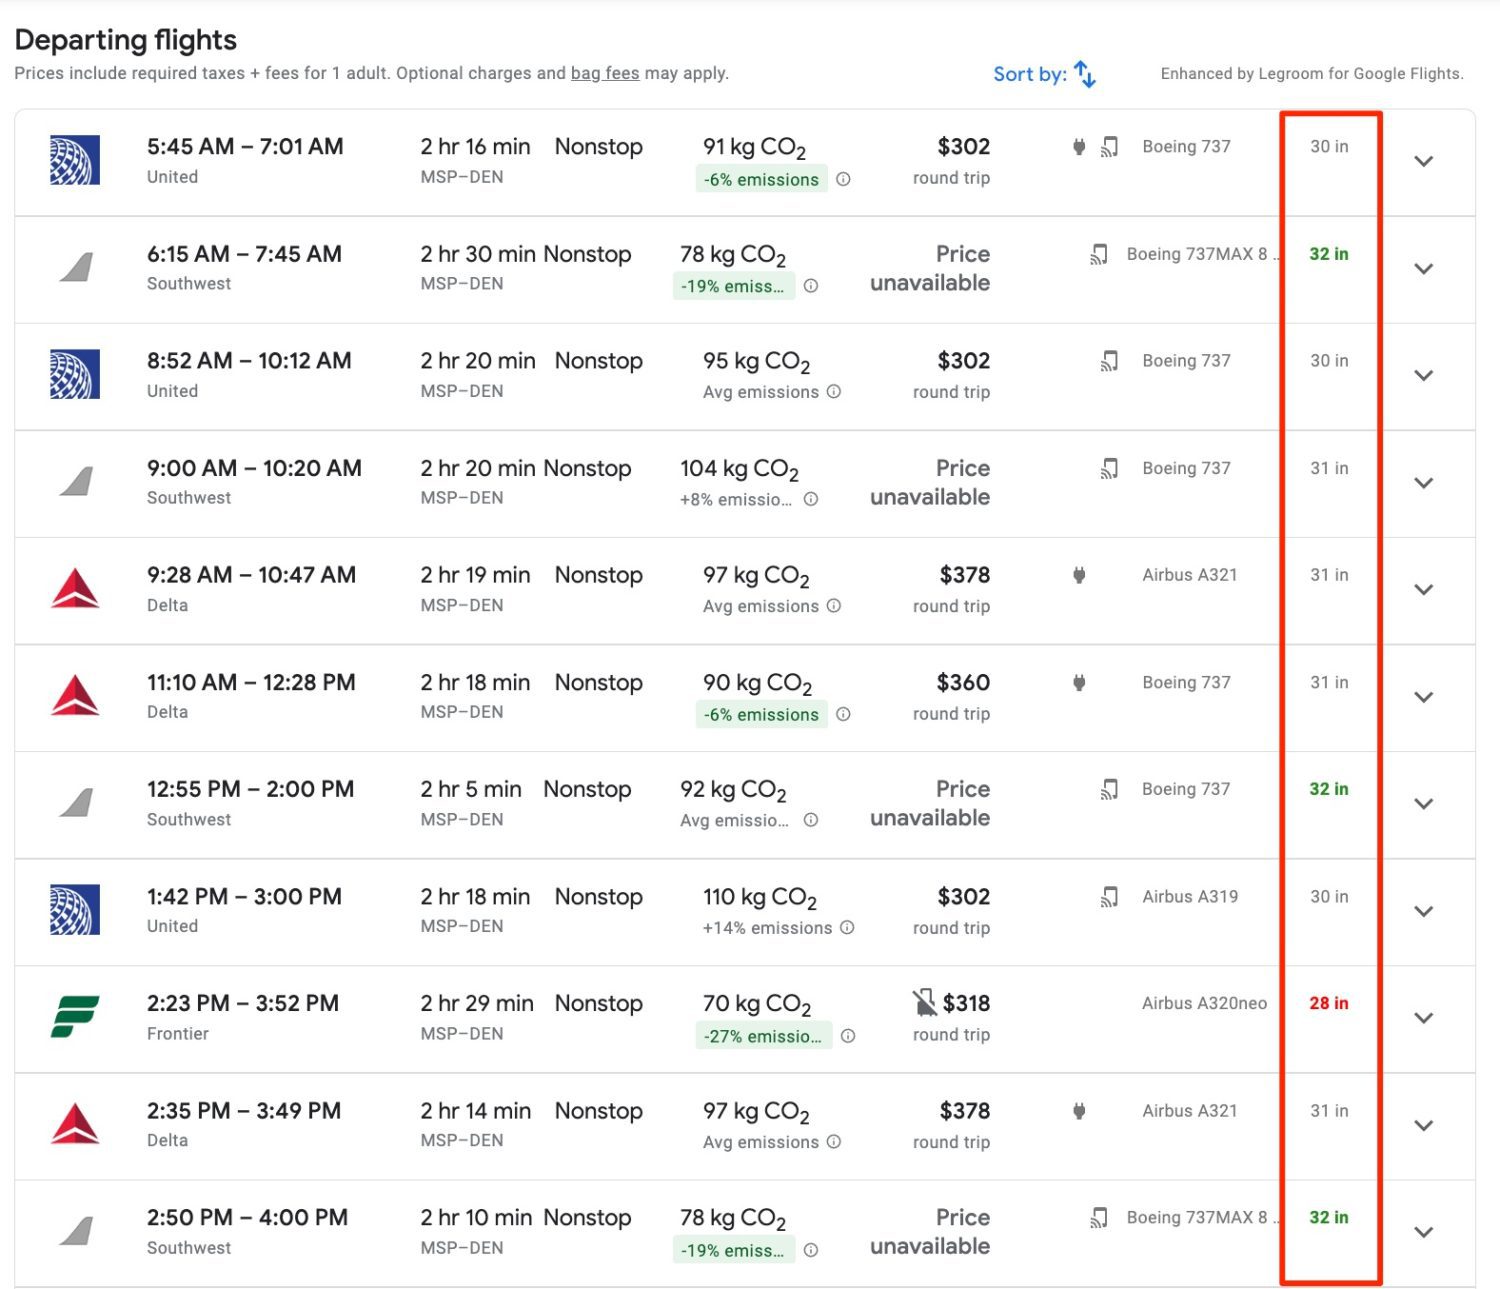Screen dimensions: 1500x1289
Task: Open the bag fees link
Action: click(x=604, y=73)
